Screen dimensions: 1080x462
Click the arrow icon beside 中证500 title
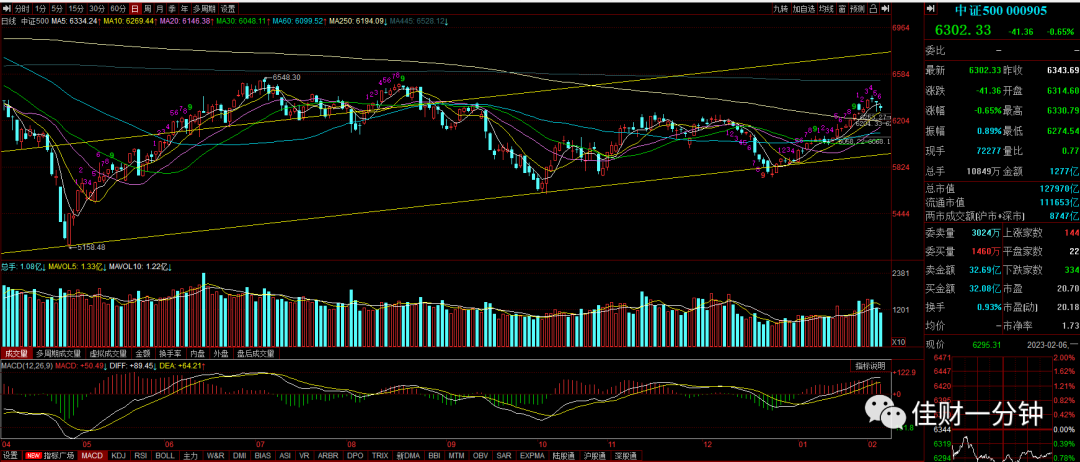pyautogui.click(x=931, y=9)
